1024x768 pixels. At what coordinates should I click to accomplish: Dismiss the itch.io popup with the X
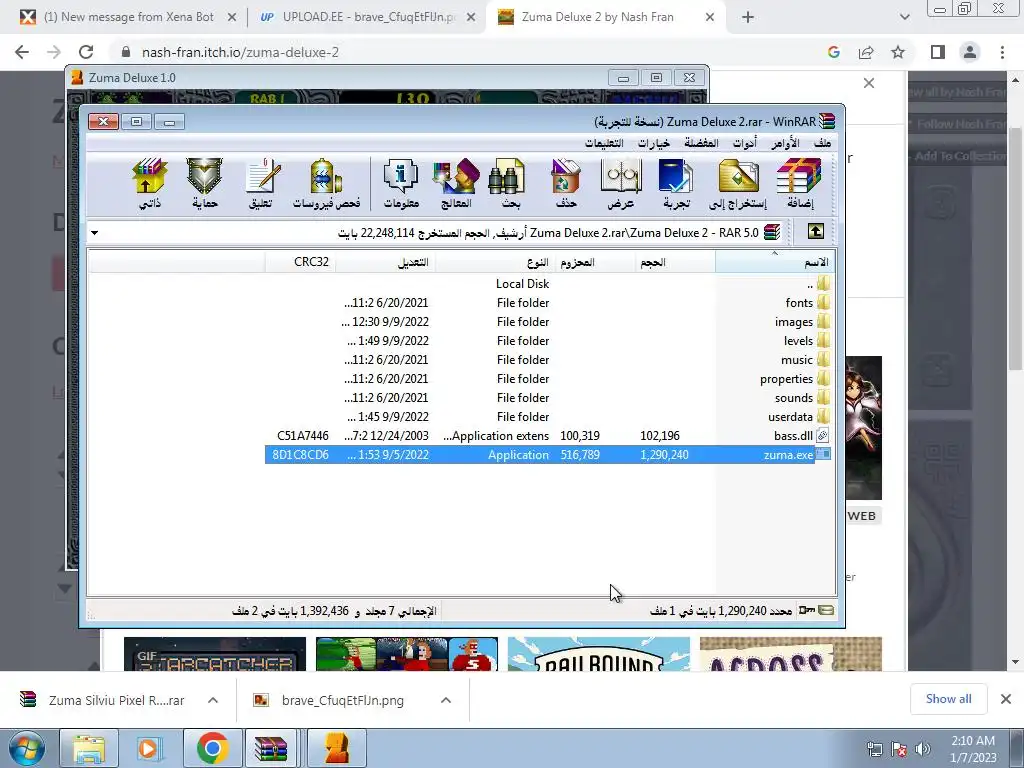pyautogui.click(x=869, y=83)
